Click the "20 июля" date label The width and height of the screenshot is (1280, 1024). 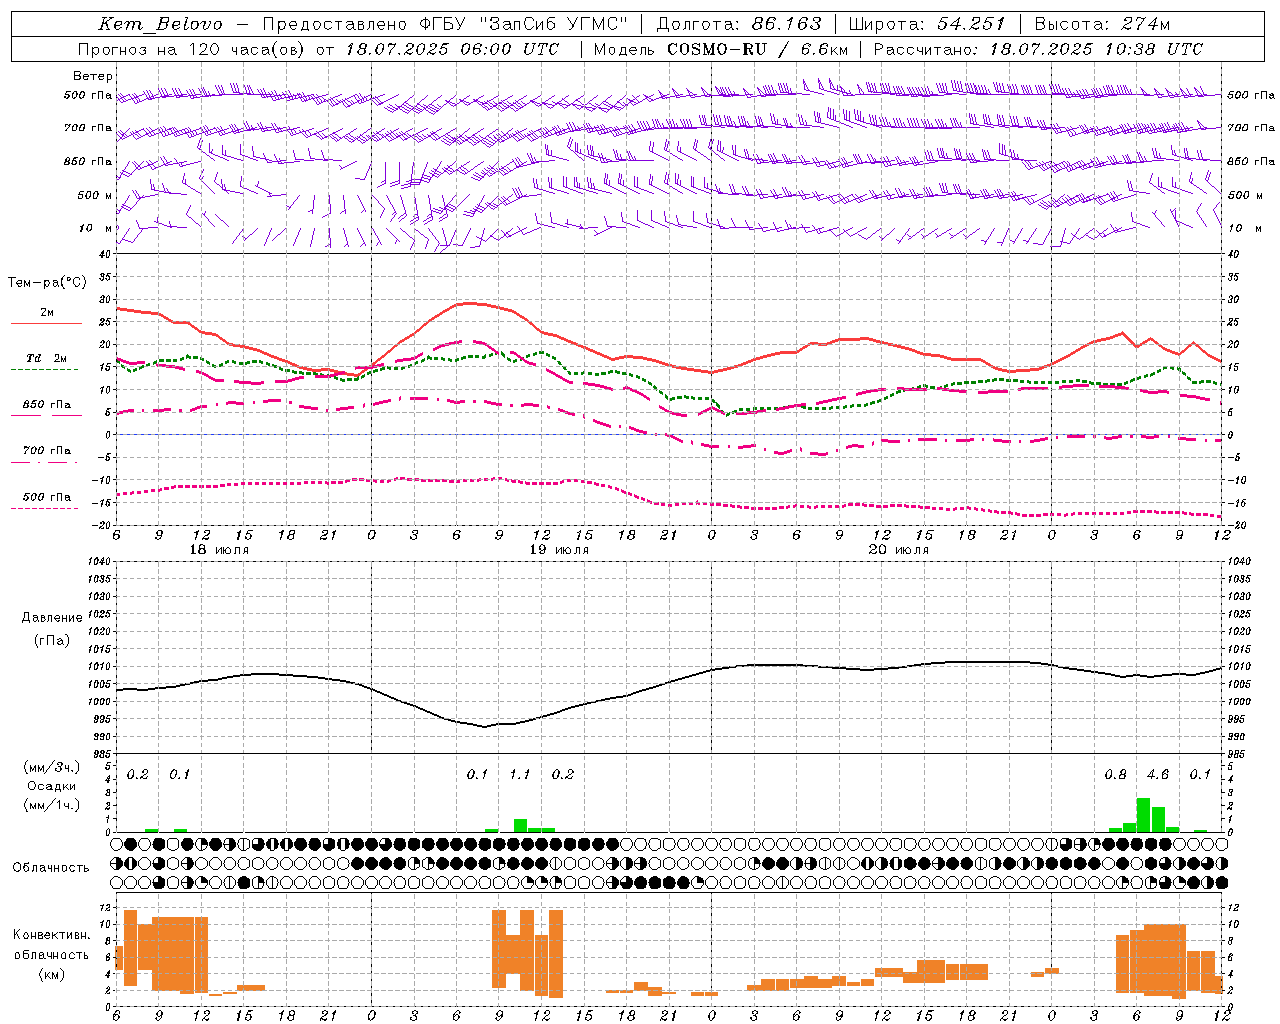(899, 550)
